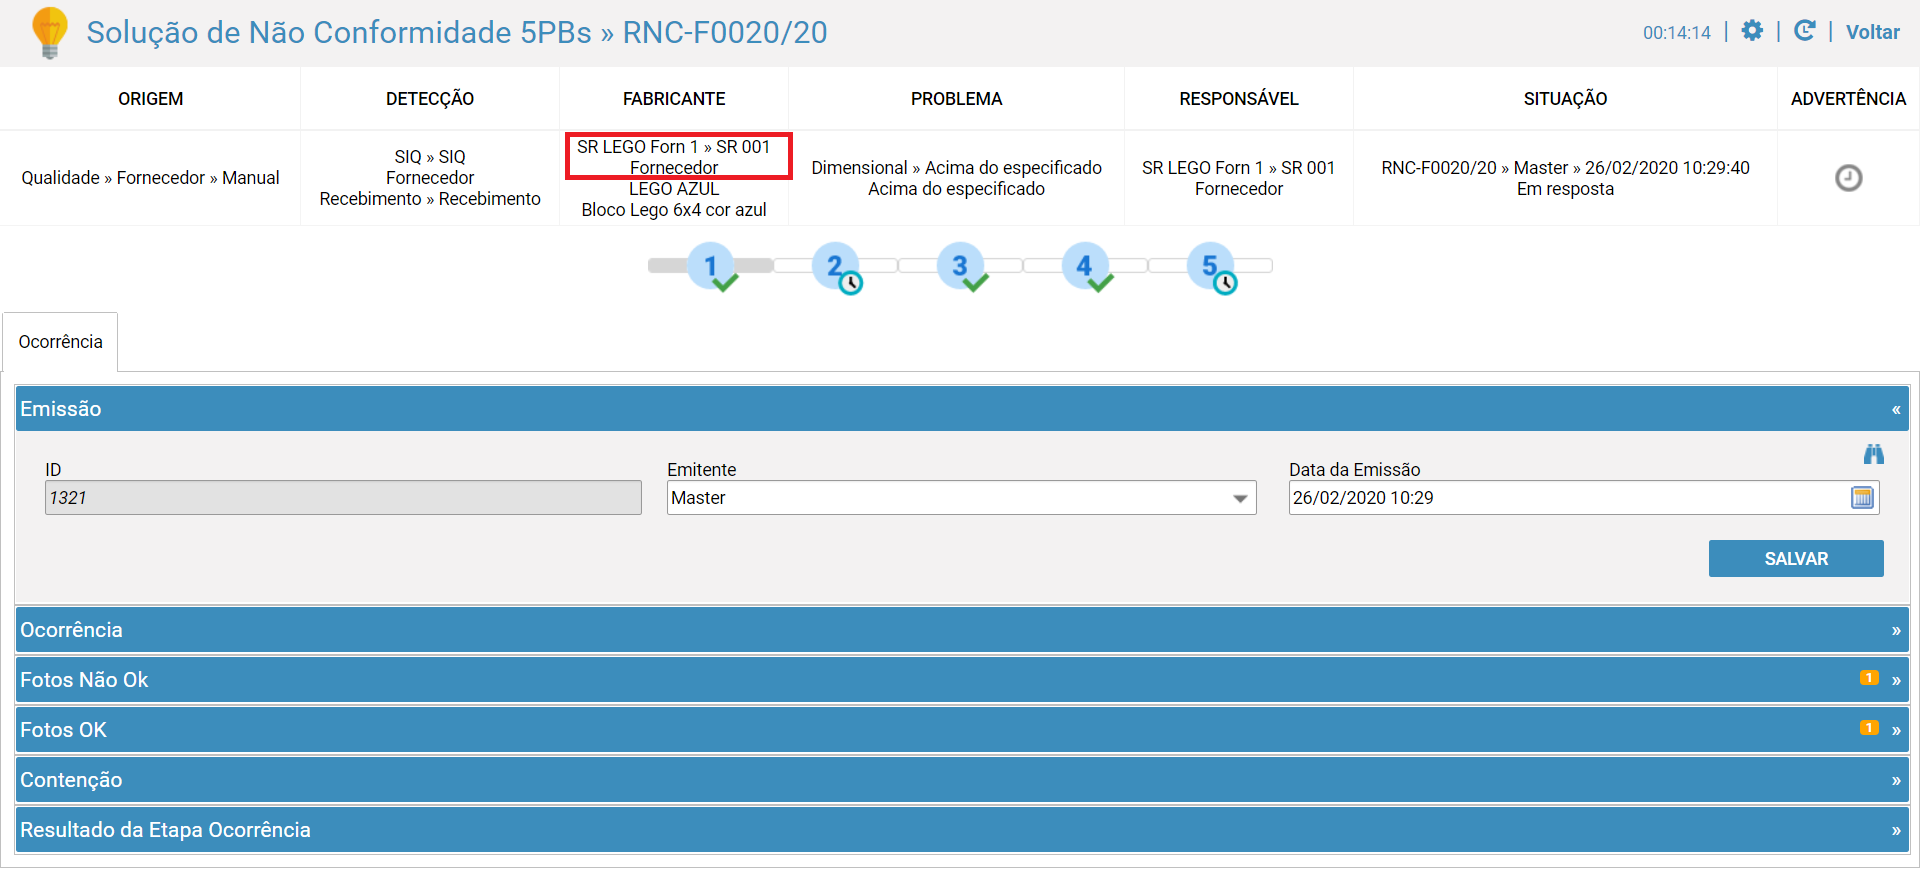Expand the Ocorrência section
Image resolution: width=1922 pixels, height=871 pixels.
click(962, 630)
